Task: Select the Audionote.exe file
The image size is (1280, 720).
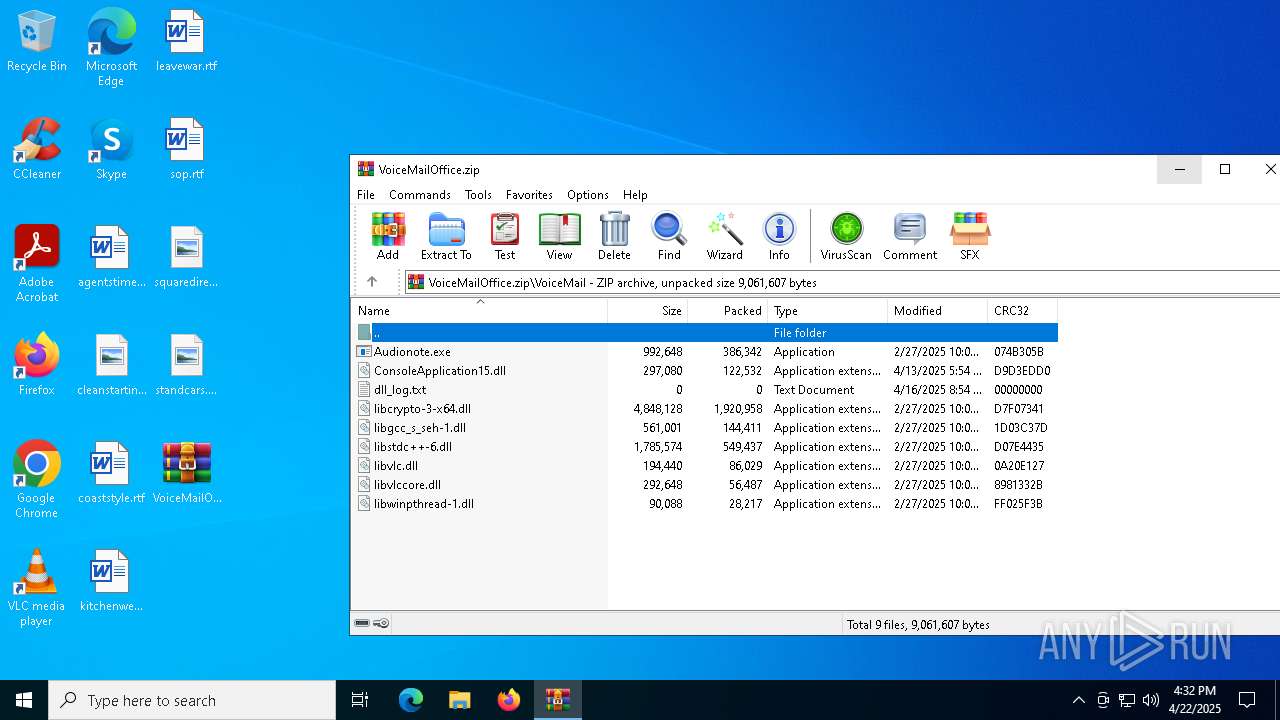Action: (x=705, y=352)
